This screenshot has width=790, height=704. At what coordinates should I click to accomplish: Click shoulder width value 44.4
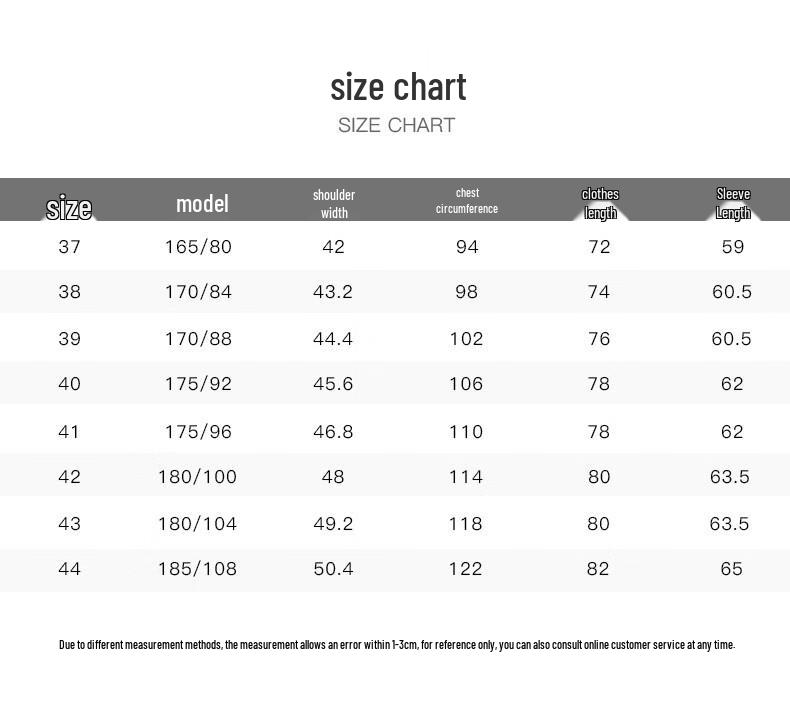click(333, 339)
